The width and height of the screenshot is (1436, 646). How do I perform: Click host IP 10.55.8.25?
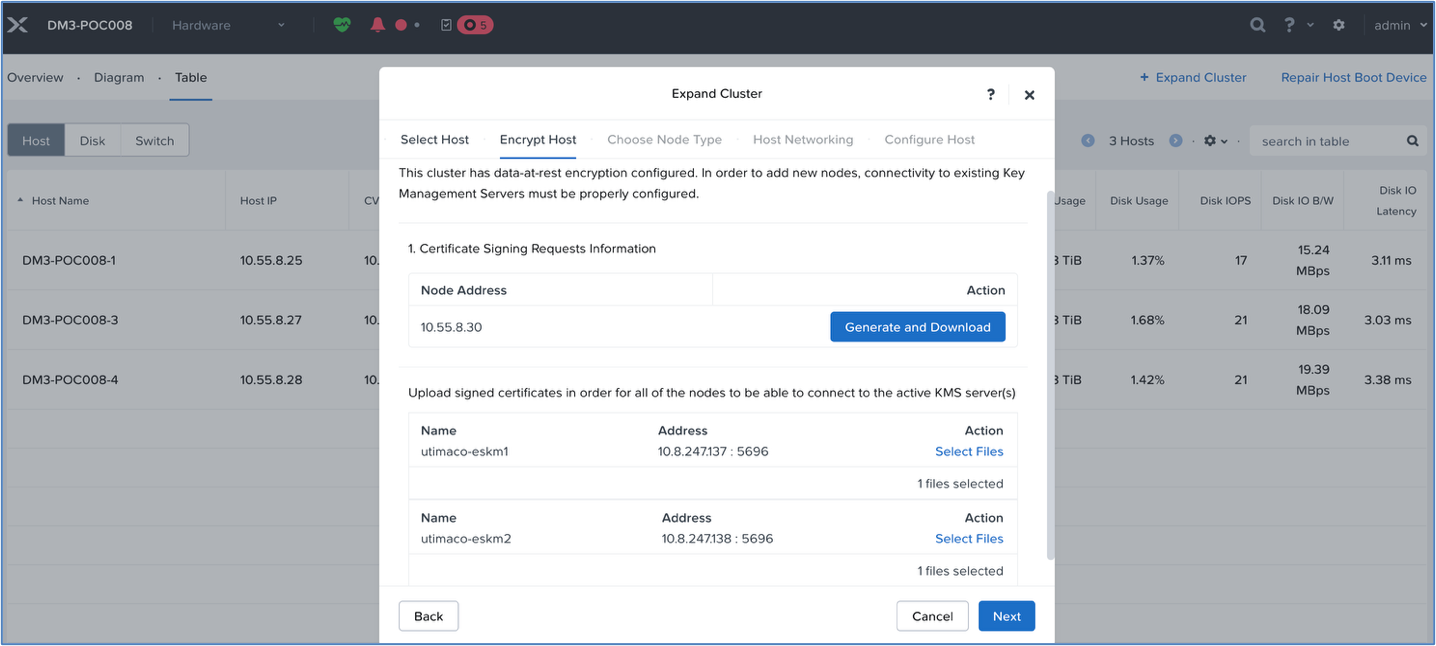(x=271, y=260)
